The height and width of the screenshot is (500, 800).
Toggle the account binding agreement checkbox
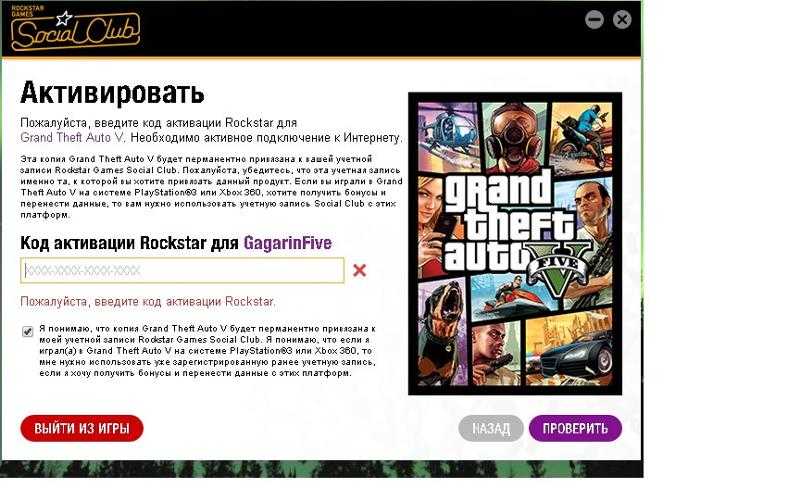(28, 332)
